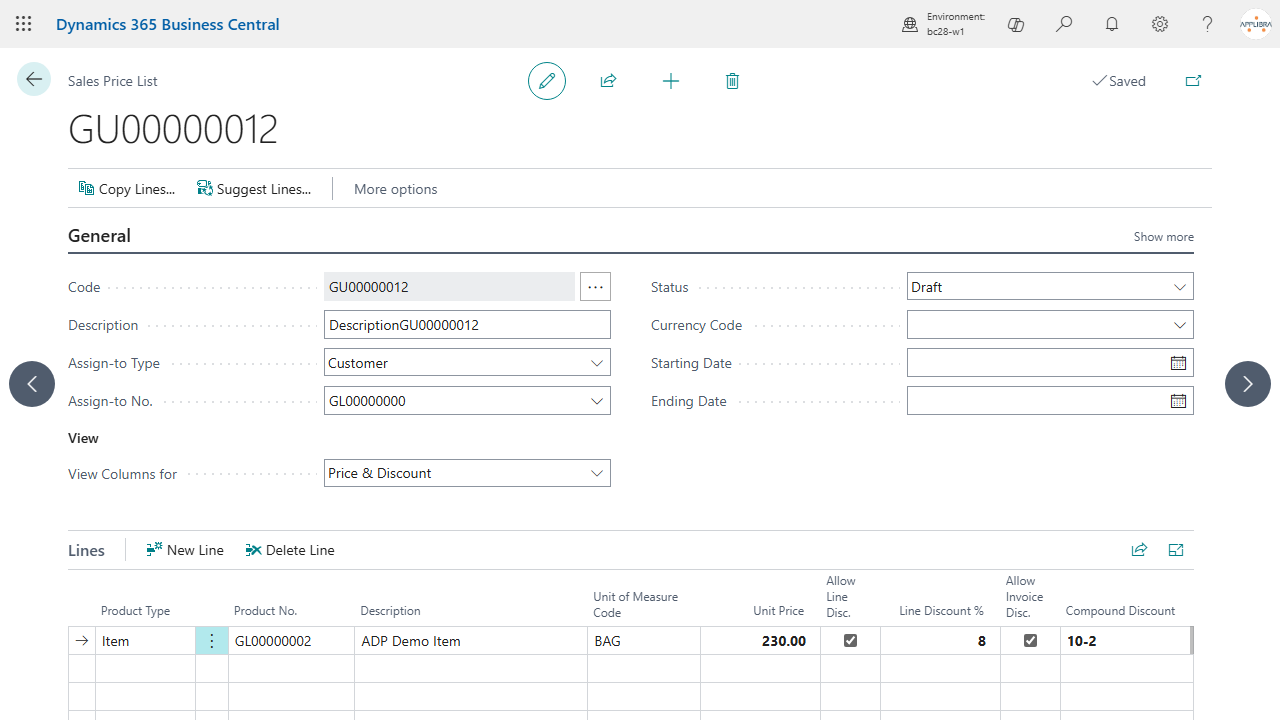Click the New Line action
Screen dimensions: 1280x720
(x=185, y=550)
